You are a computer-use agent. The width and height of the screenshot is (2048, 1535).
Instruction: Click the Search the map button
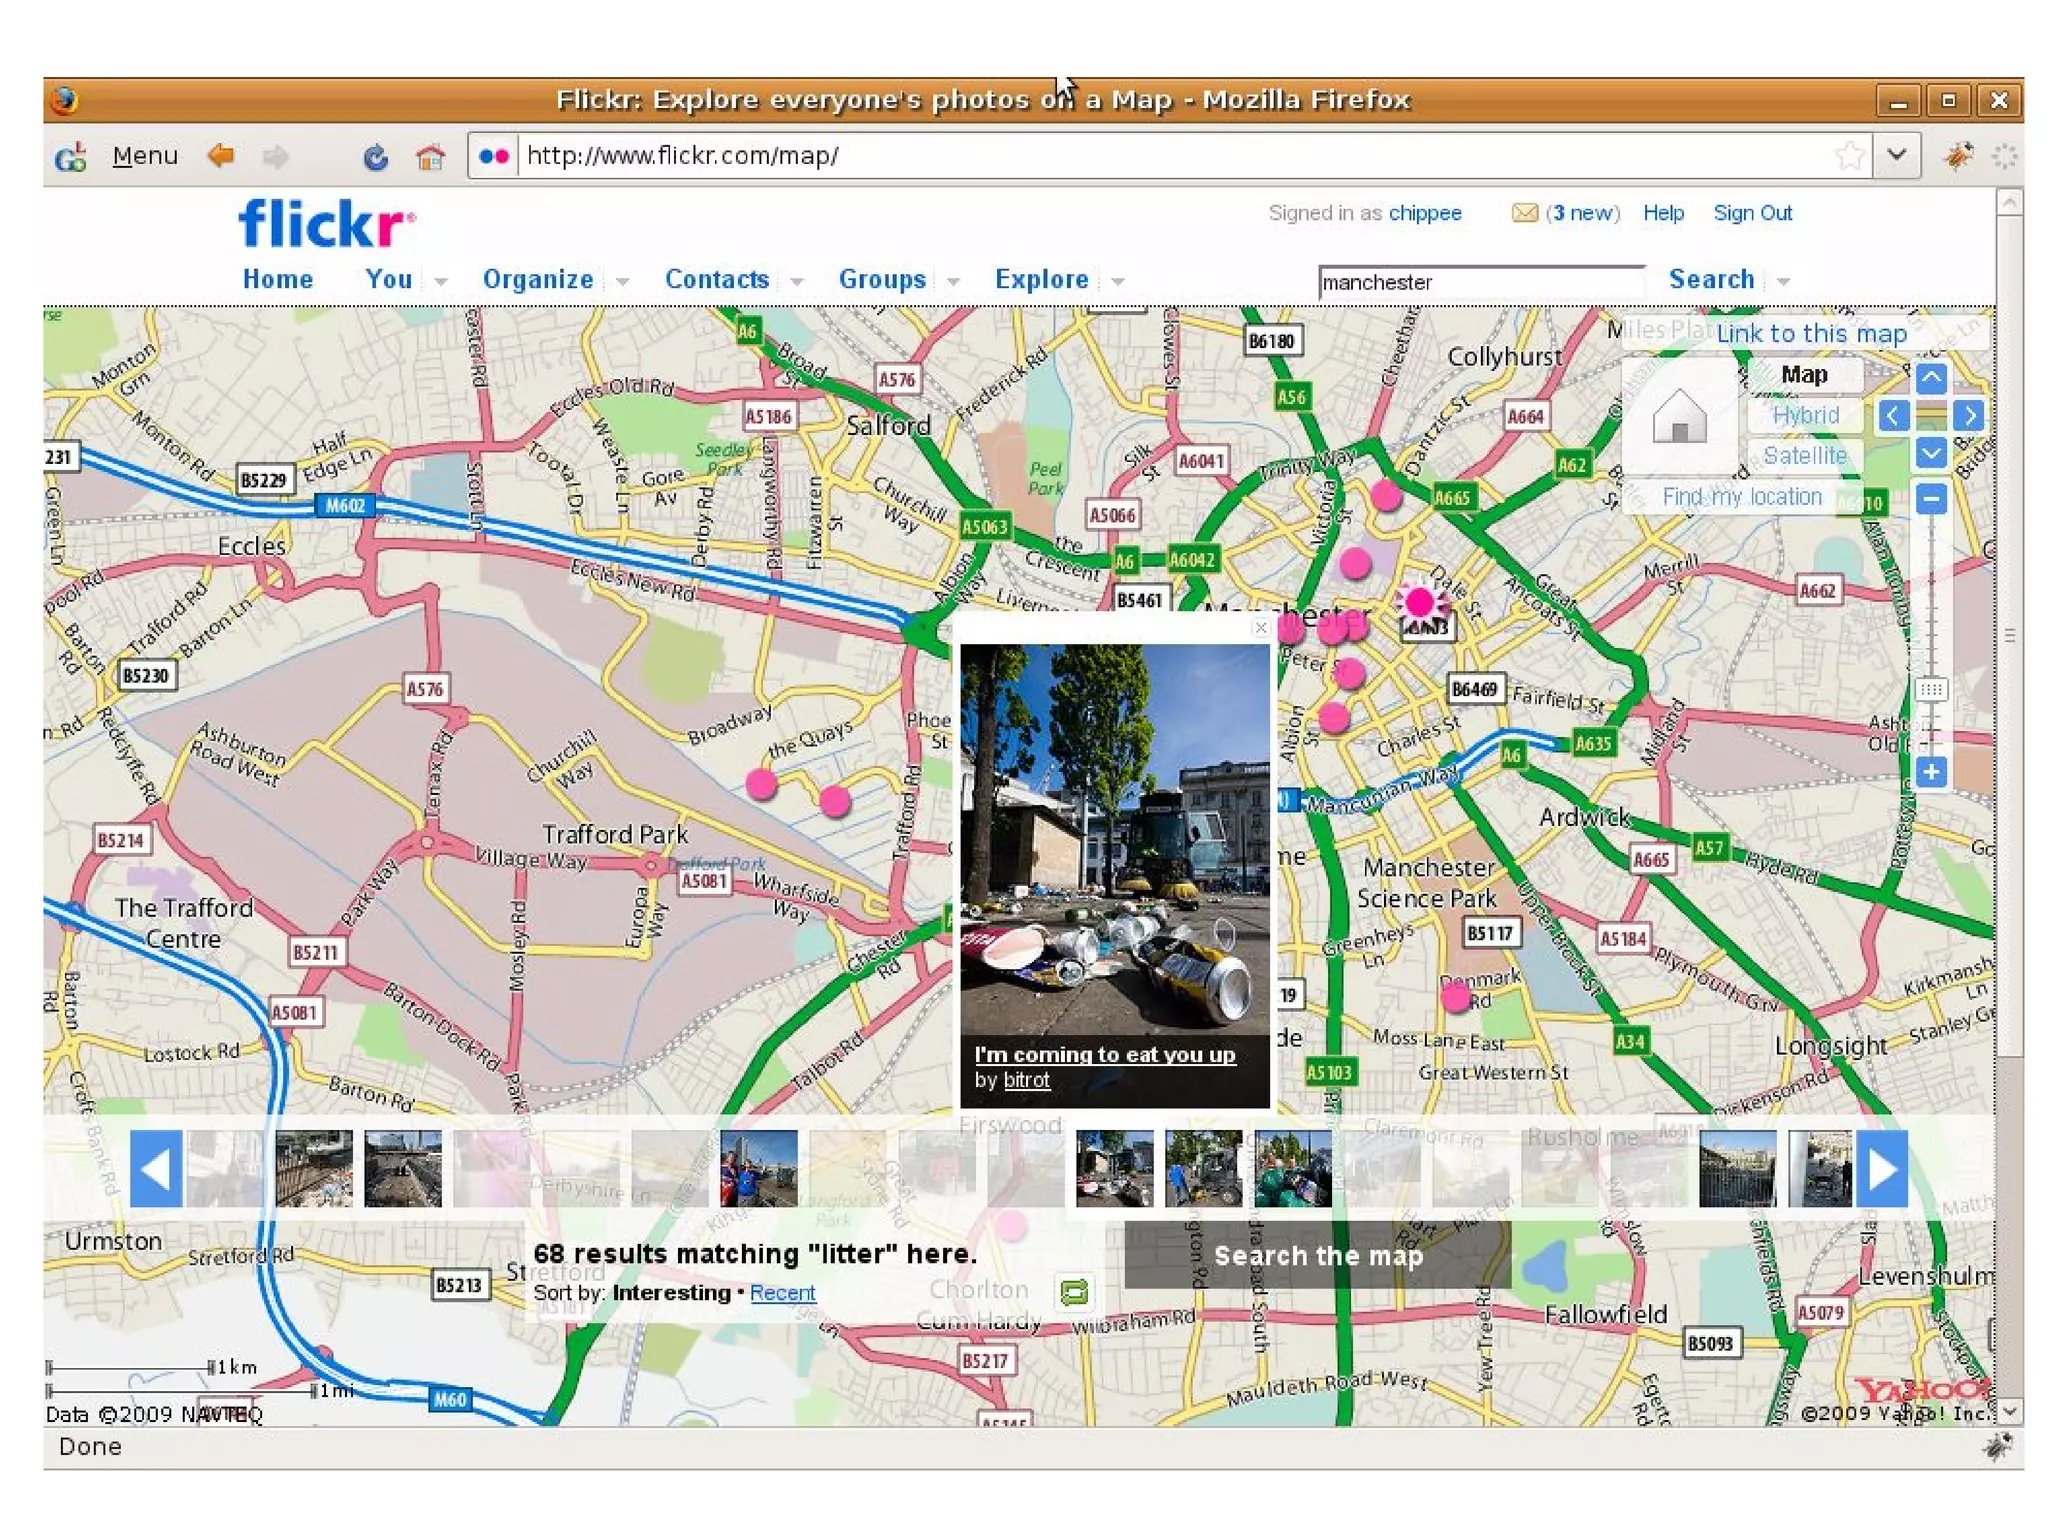tap(1318, 1255)
